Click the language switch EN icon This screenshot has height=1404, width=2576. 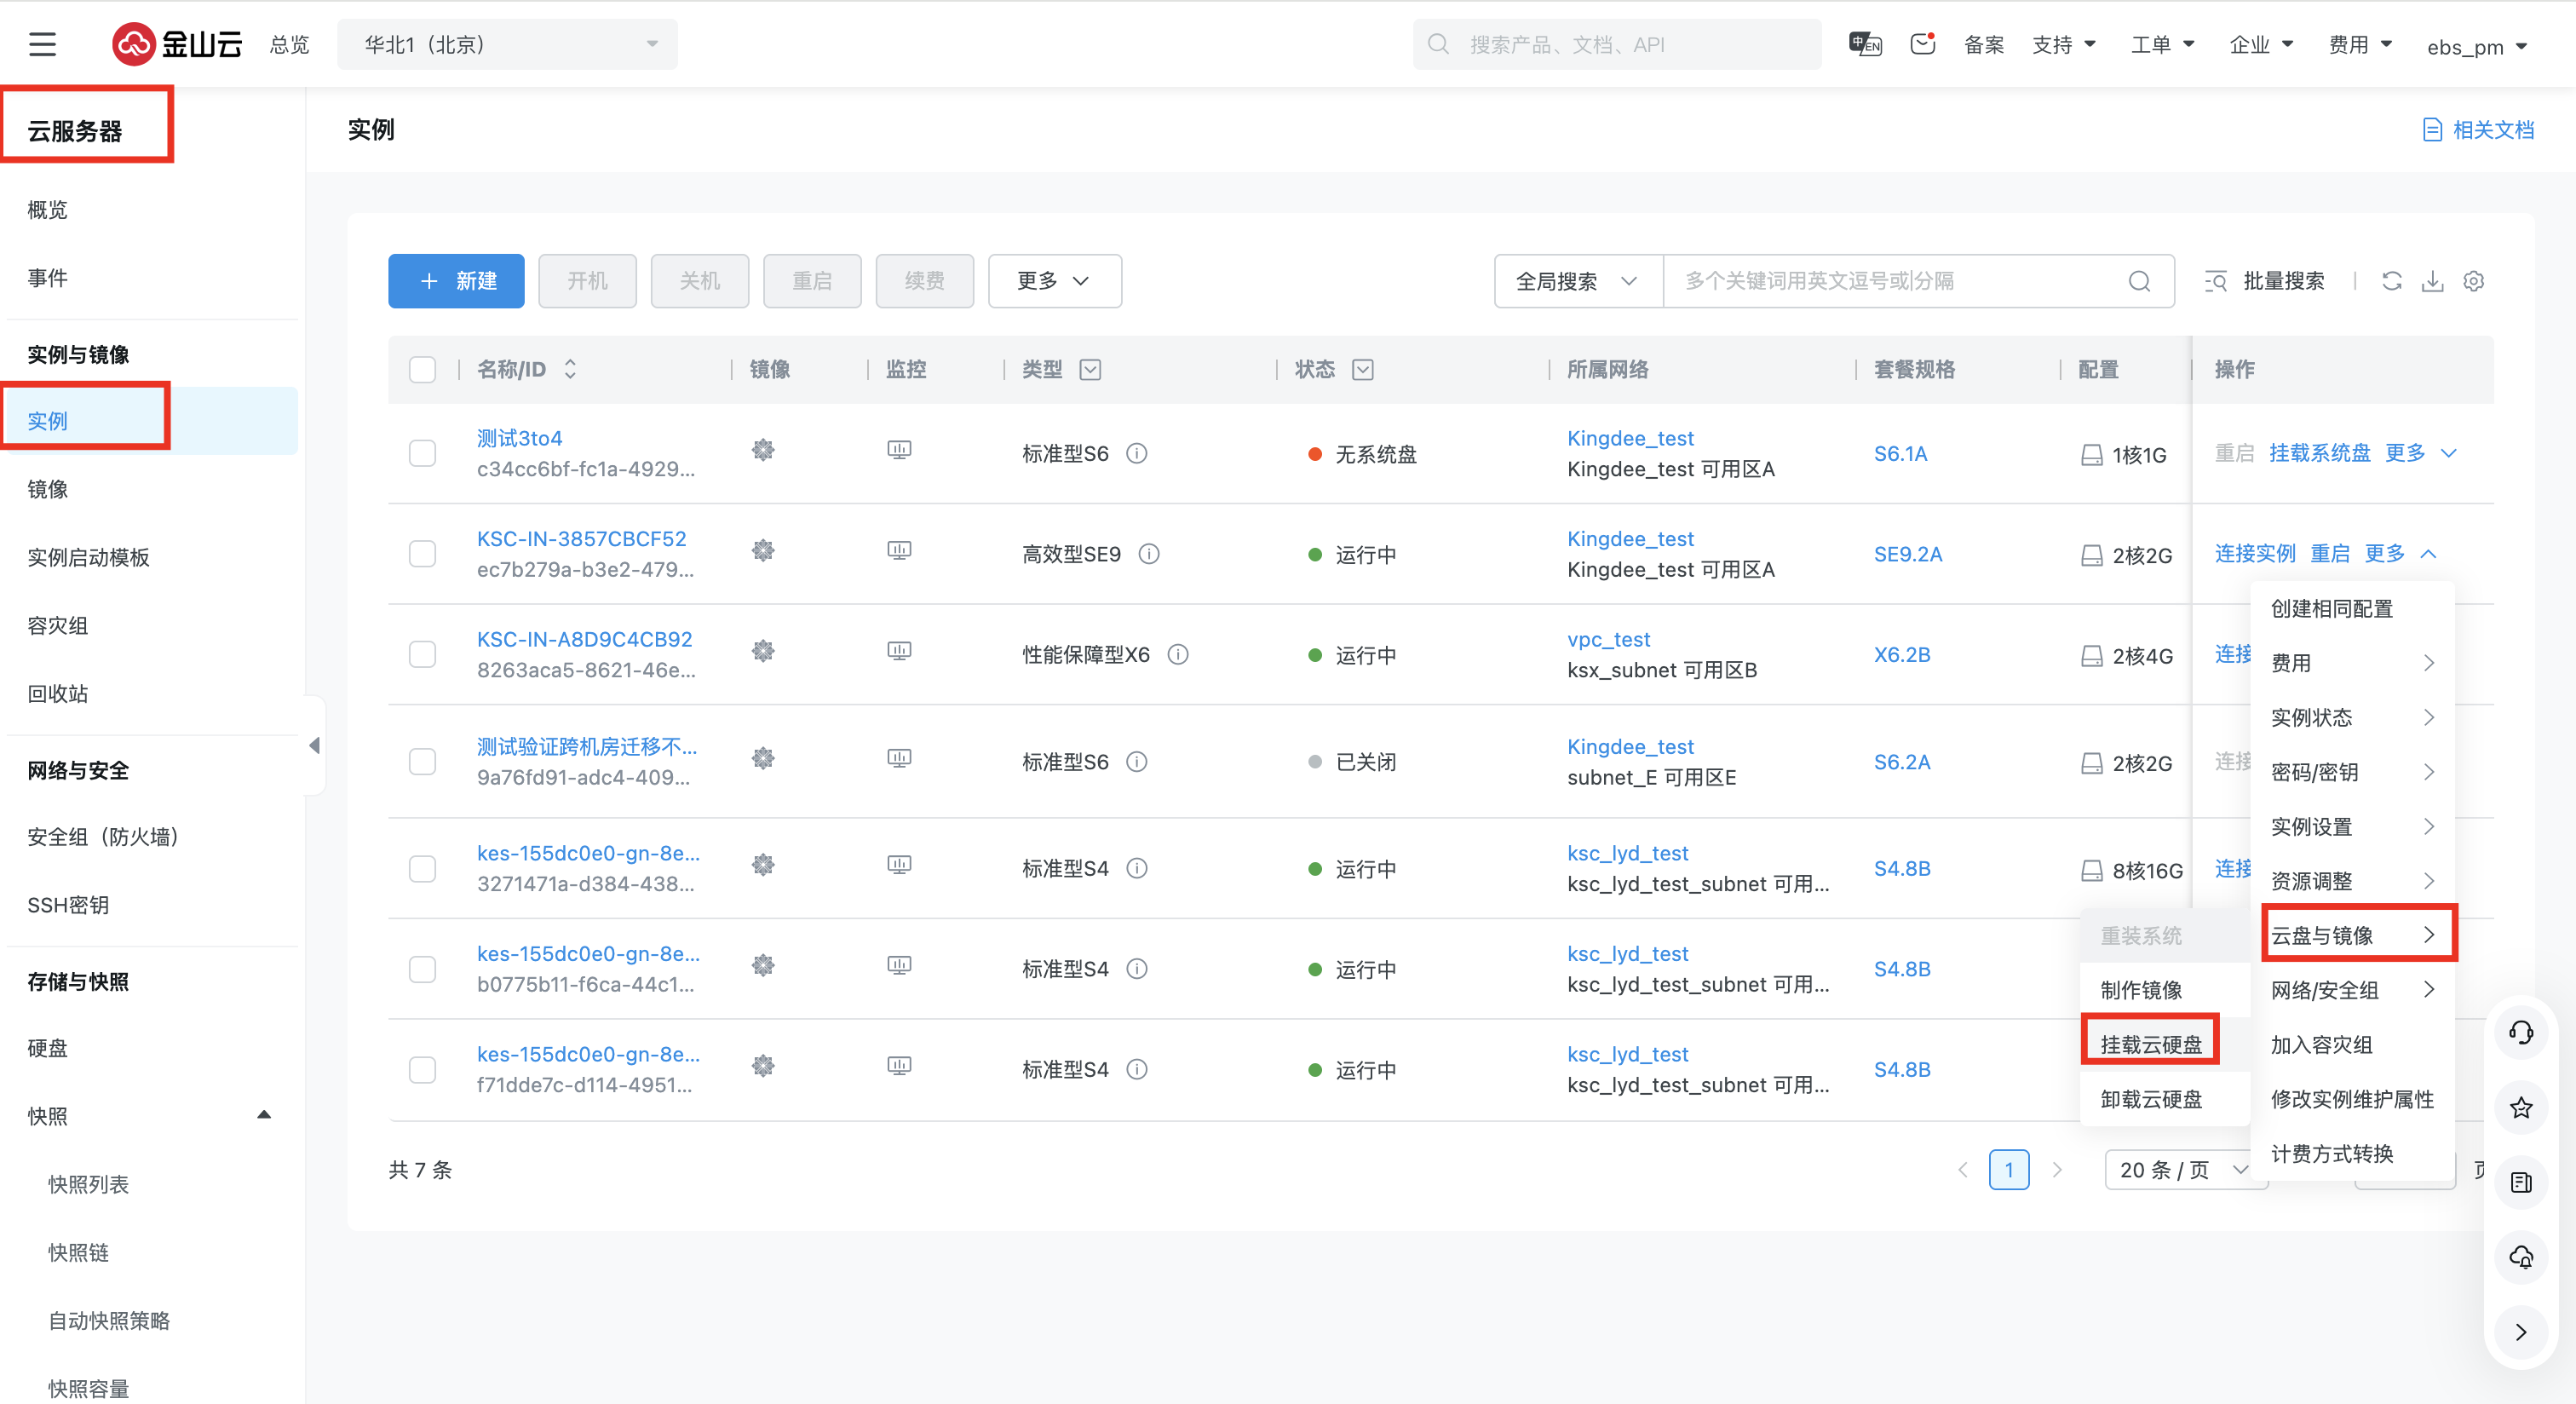(x=1864, y=44)
